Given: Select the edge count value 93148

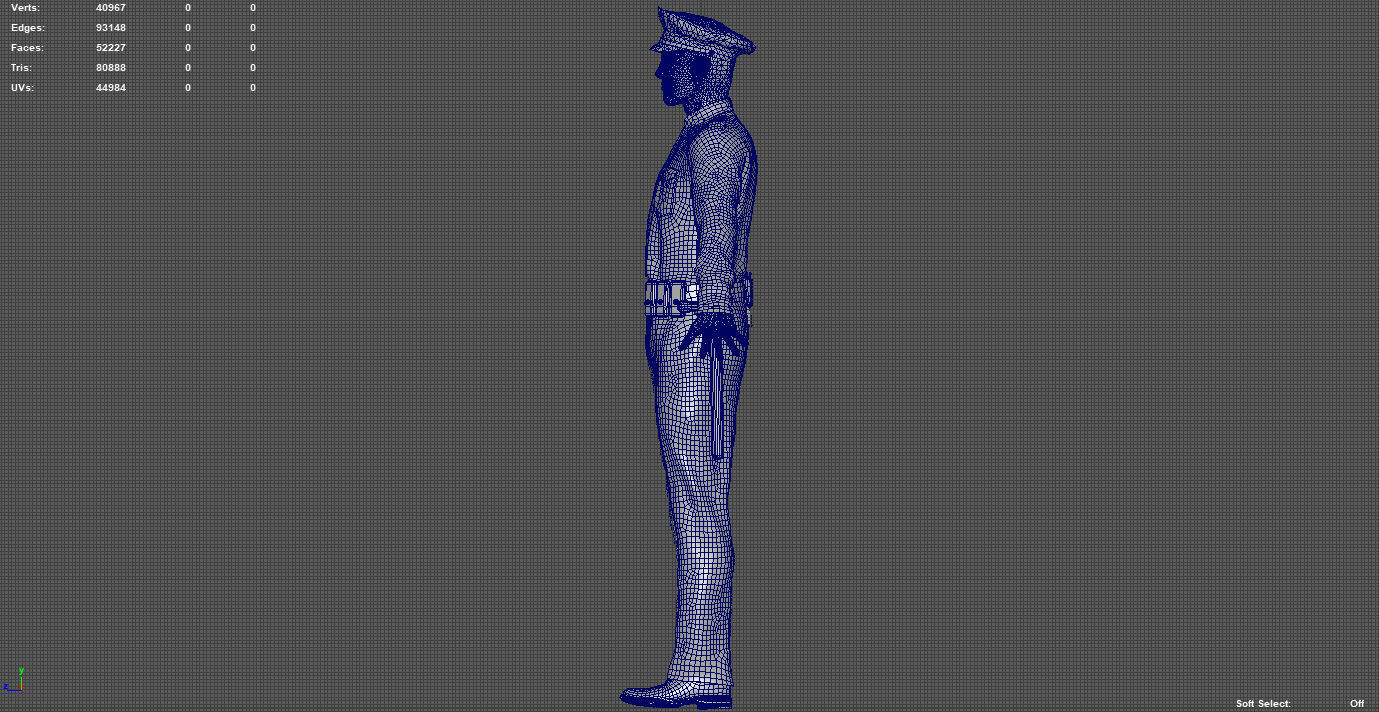Looking at the screenshot, I should point(111,28).
